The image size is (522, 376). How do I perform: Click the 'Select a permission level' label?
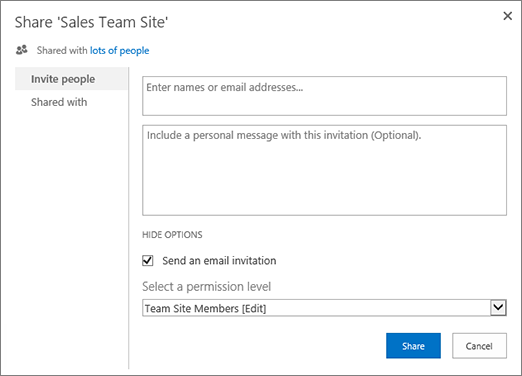click(206, 287)
